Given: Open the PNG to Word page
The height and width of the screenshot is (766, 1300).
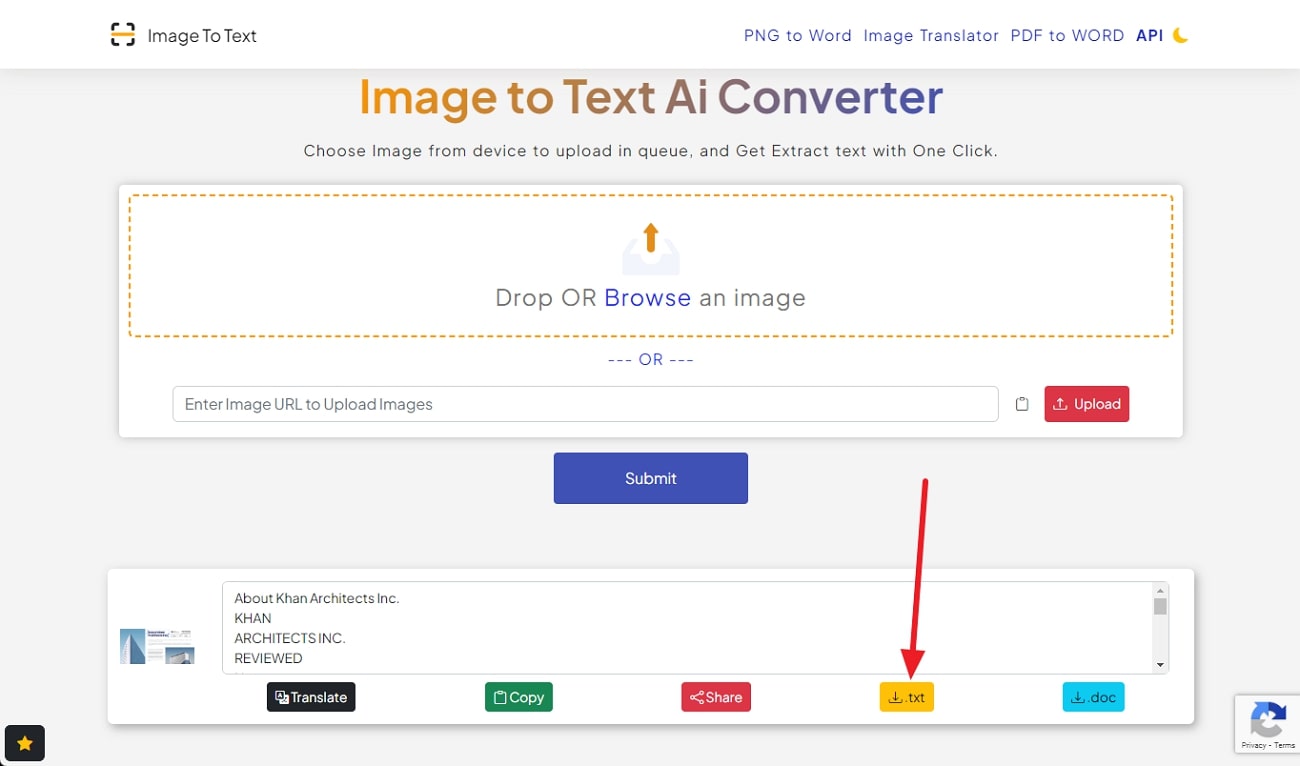Looking at the screenshot, I should (x=797, y=35).
